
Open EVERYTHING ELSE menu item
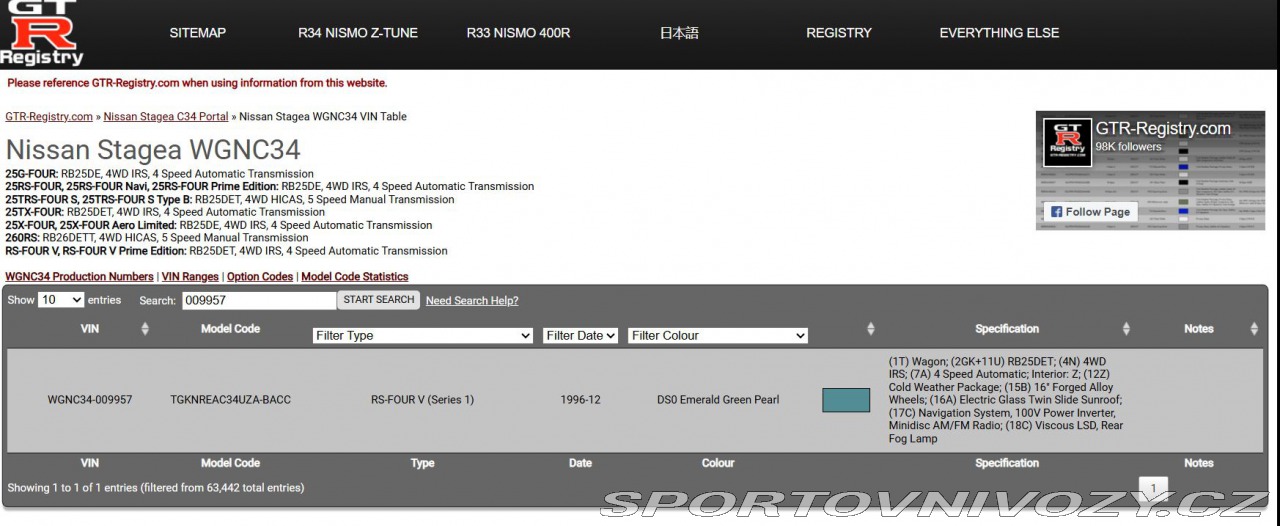point(999,33)
